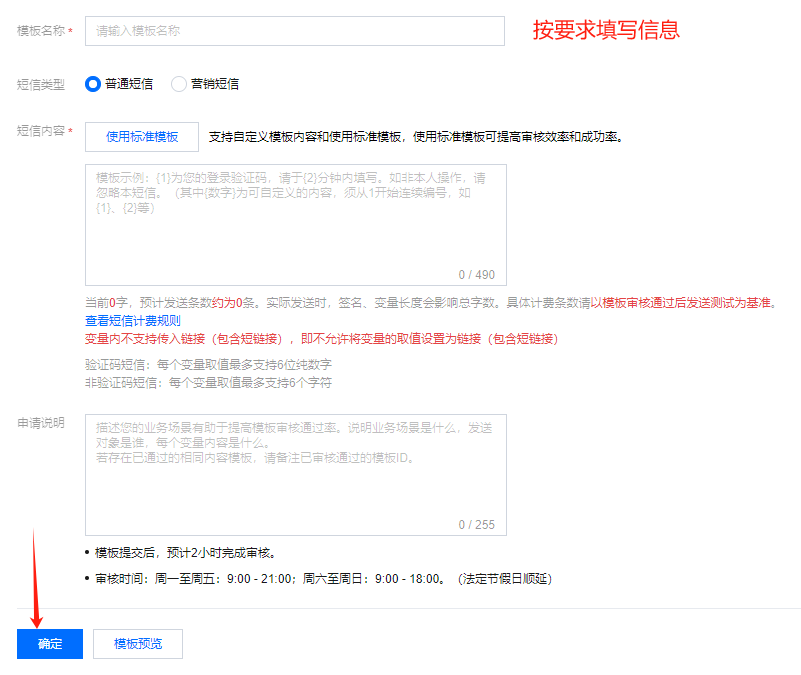The height and width of the screenshot is (675, 801).
Task: Click the red 按要求填写信息 annotation text
Action: pyautogui.click(x=606, y=30)
